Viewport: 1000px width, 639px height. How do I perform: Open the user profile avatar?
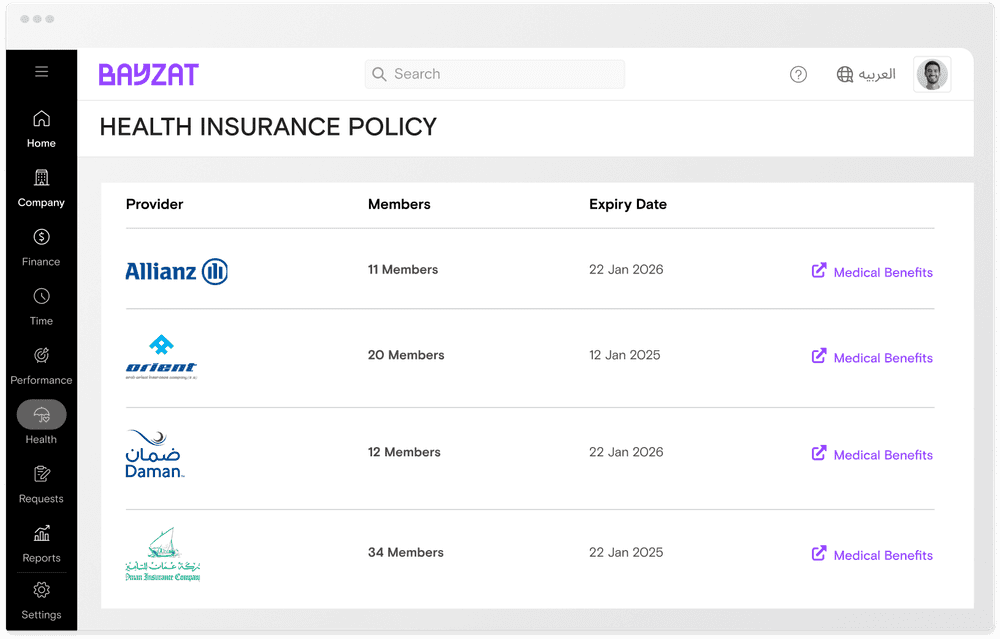point(932,75)
